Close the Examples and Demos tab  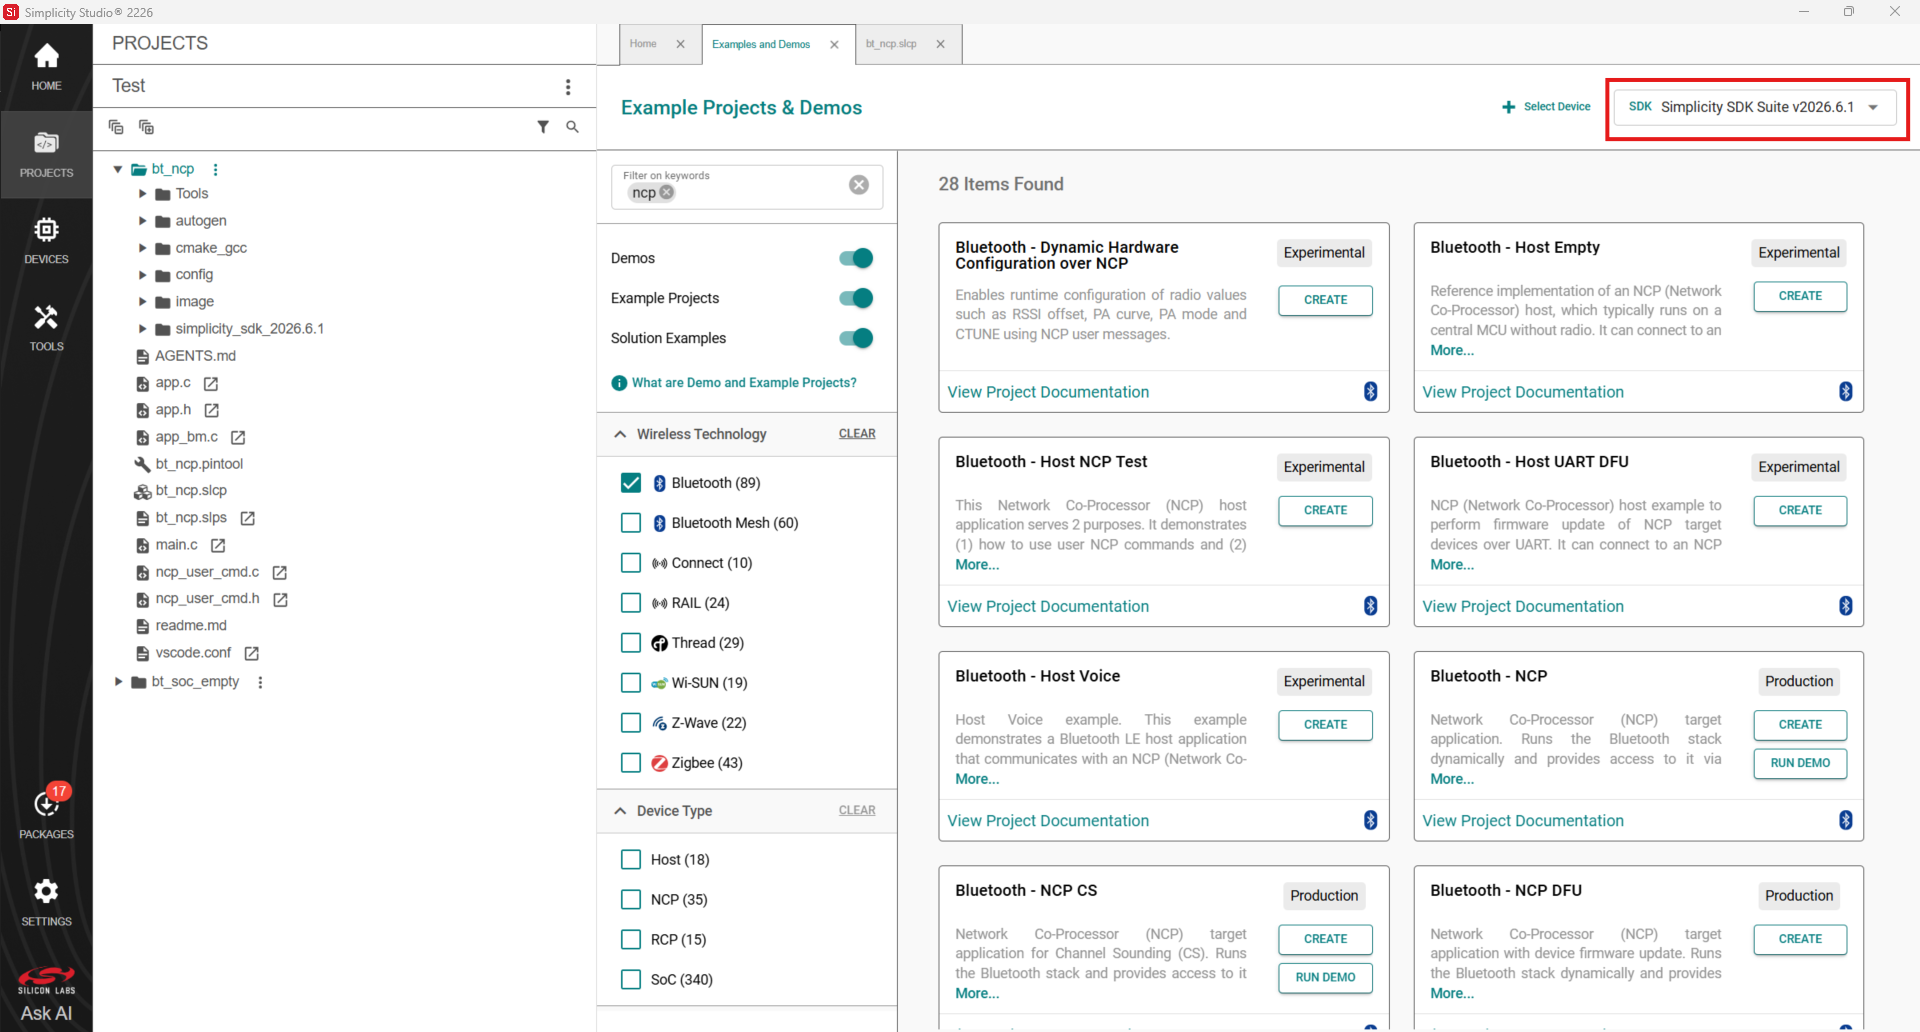[x=834, y=45]
